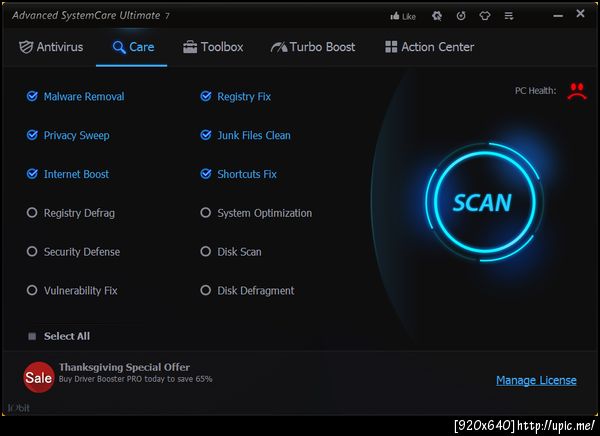Enable Disk Scan option
The image size is (600, 436).
click(x=206, y=251)
